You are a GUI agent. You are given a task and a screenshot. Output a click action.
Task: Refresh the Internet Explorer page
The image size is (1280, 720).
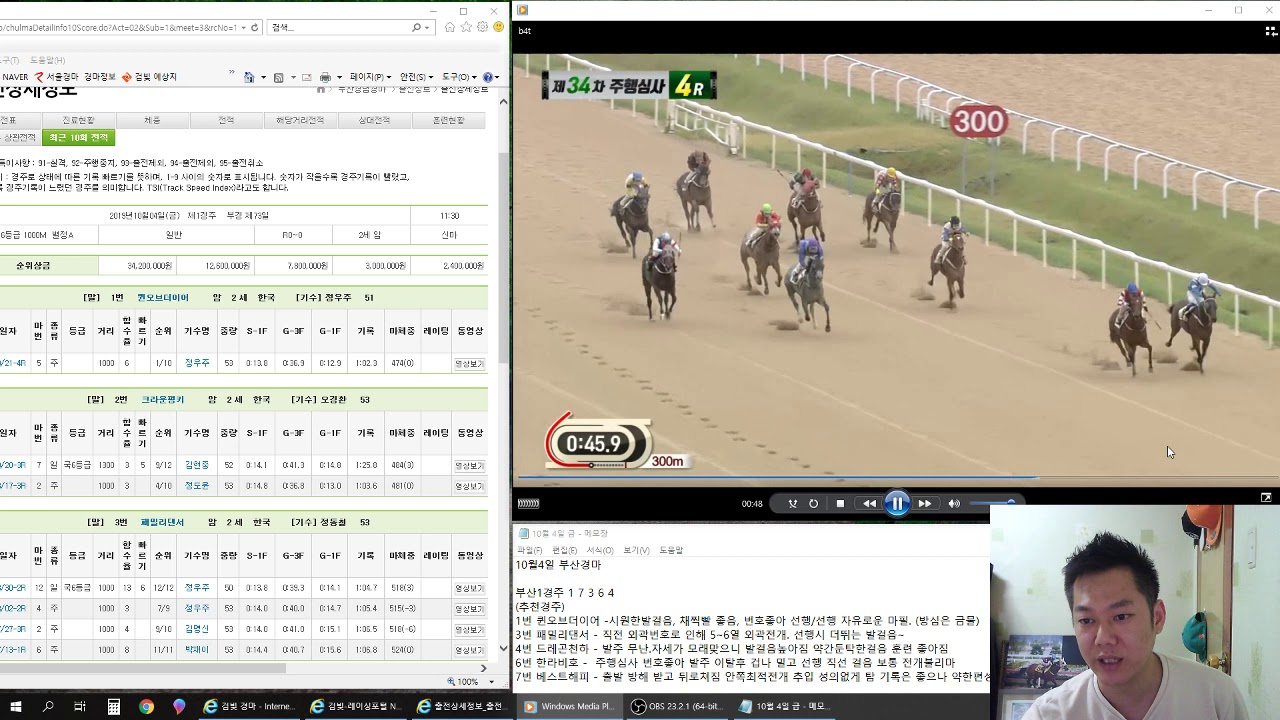click(x=255, y=28)
